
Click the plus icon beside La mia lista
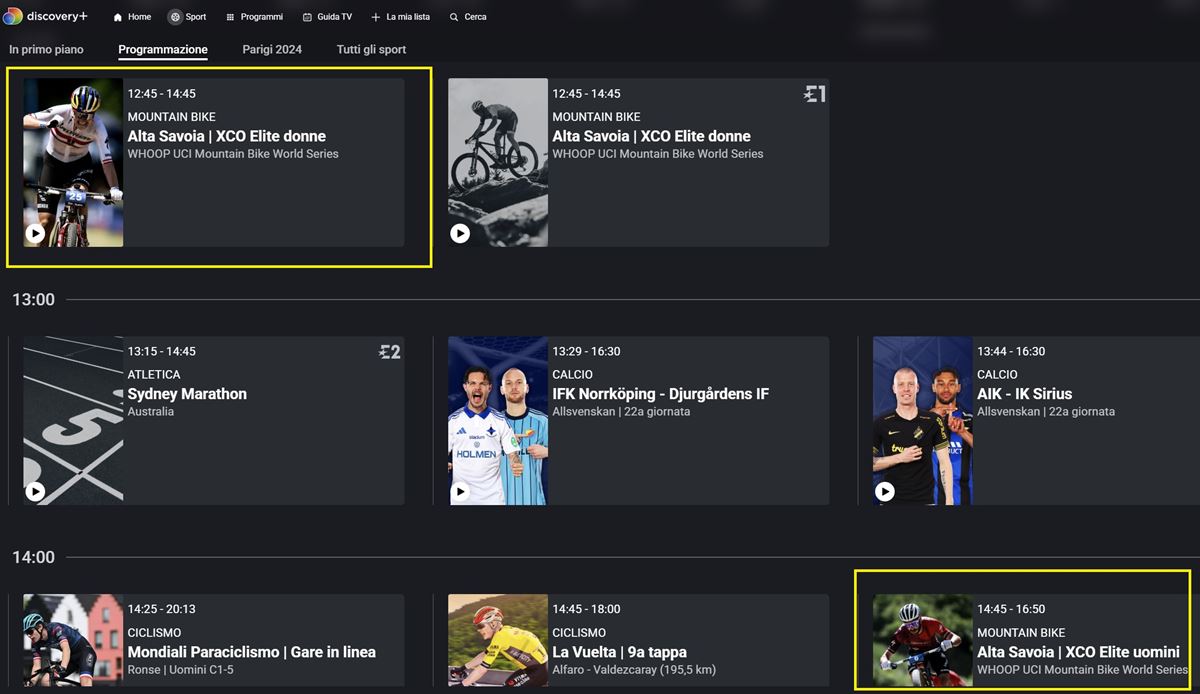(376, 17)
